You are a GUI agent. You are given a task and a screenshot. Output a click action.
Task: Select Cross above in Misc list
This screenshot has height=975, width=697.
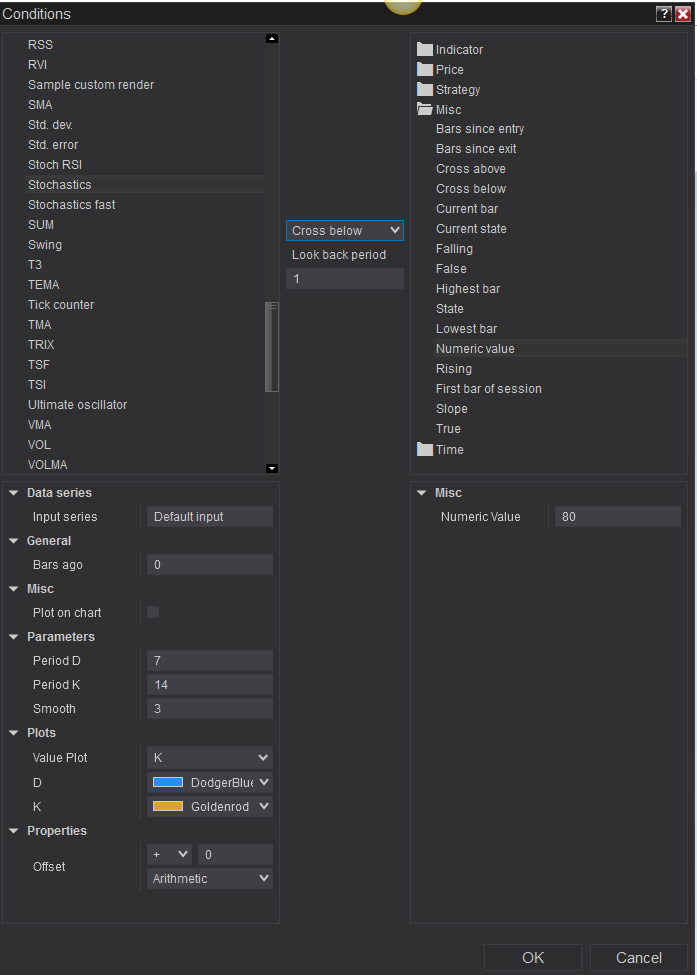pos(471,169)
